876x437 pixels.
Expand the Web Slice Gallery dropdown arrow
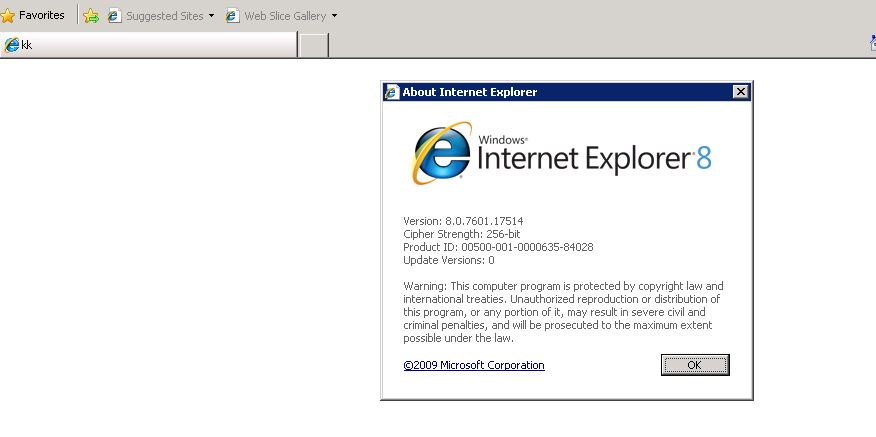tap(335, 16)
